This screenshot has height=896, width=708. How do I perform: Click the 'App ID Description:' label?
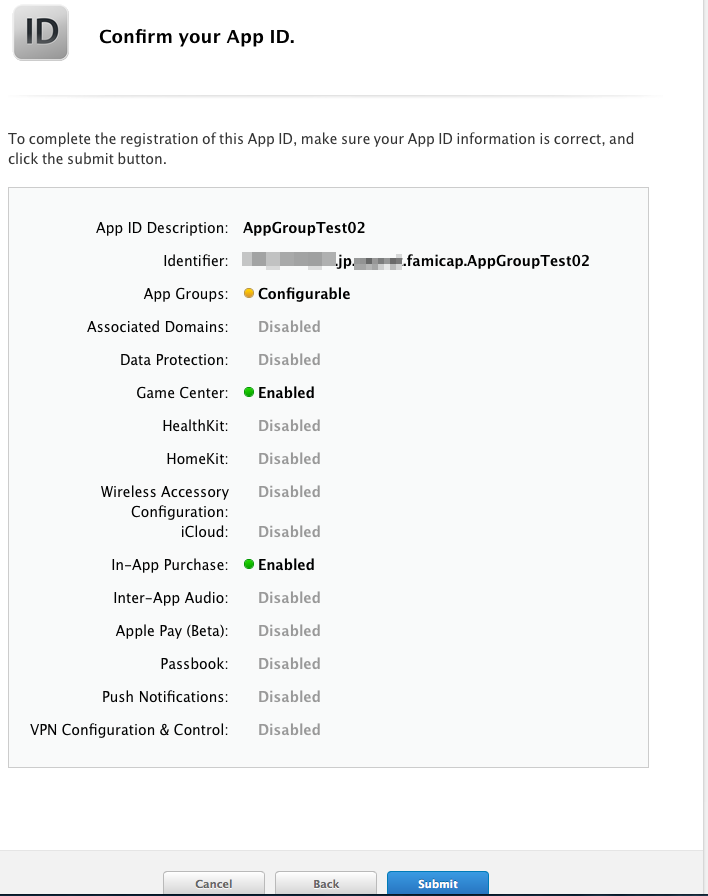pyautogui.click(x=162, y=228)
